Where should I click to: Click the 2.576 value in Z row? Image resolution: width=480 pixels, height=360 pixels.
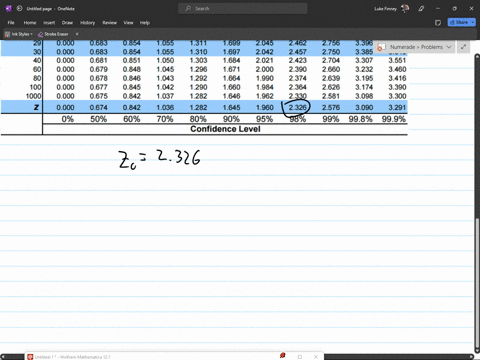tap(331, 107)
